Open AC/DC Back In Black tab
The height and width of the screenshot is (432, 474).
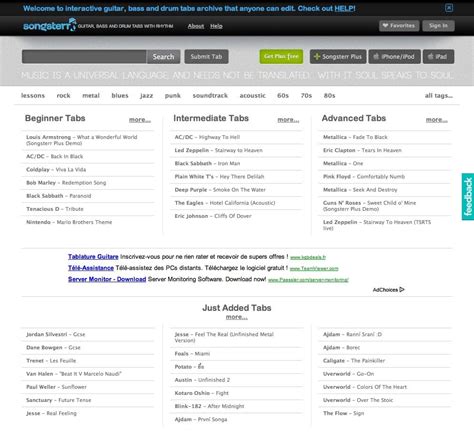[55, 156]
